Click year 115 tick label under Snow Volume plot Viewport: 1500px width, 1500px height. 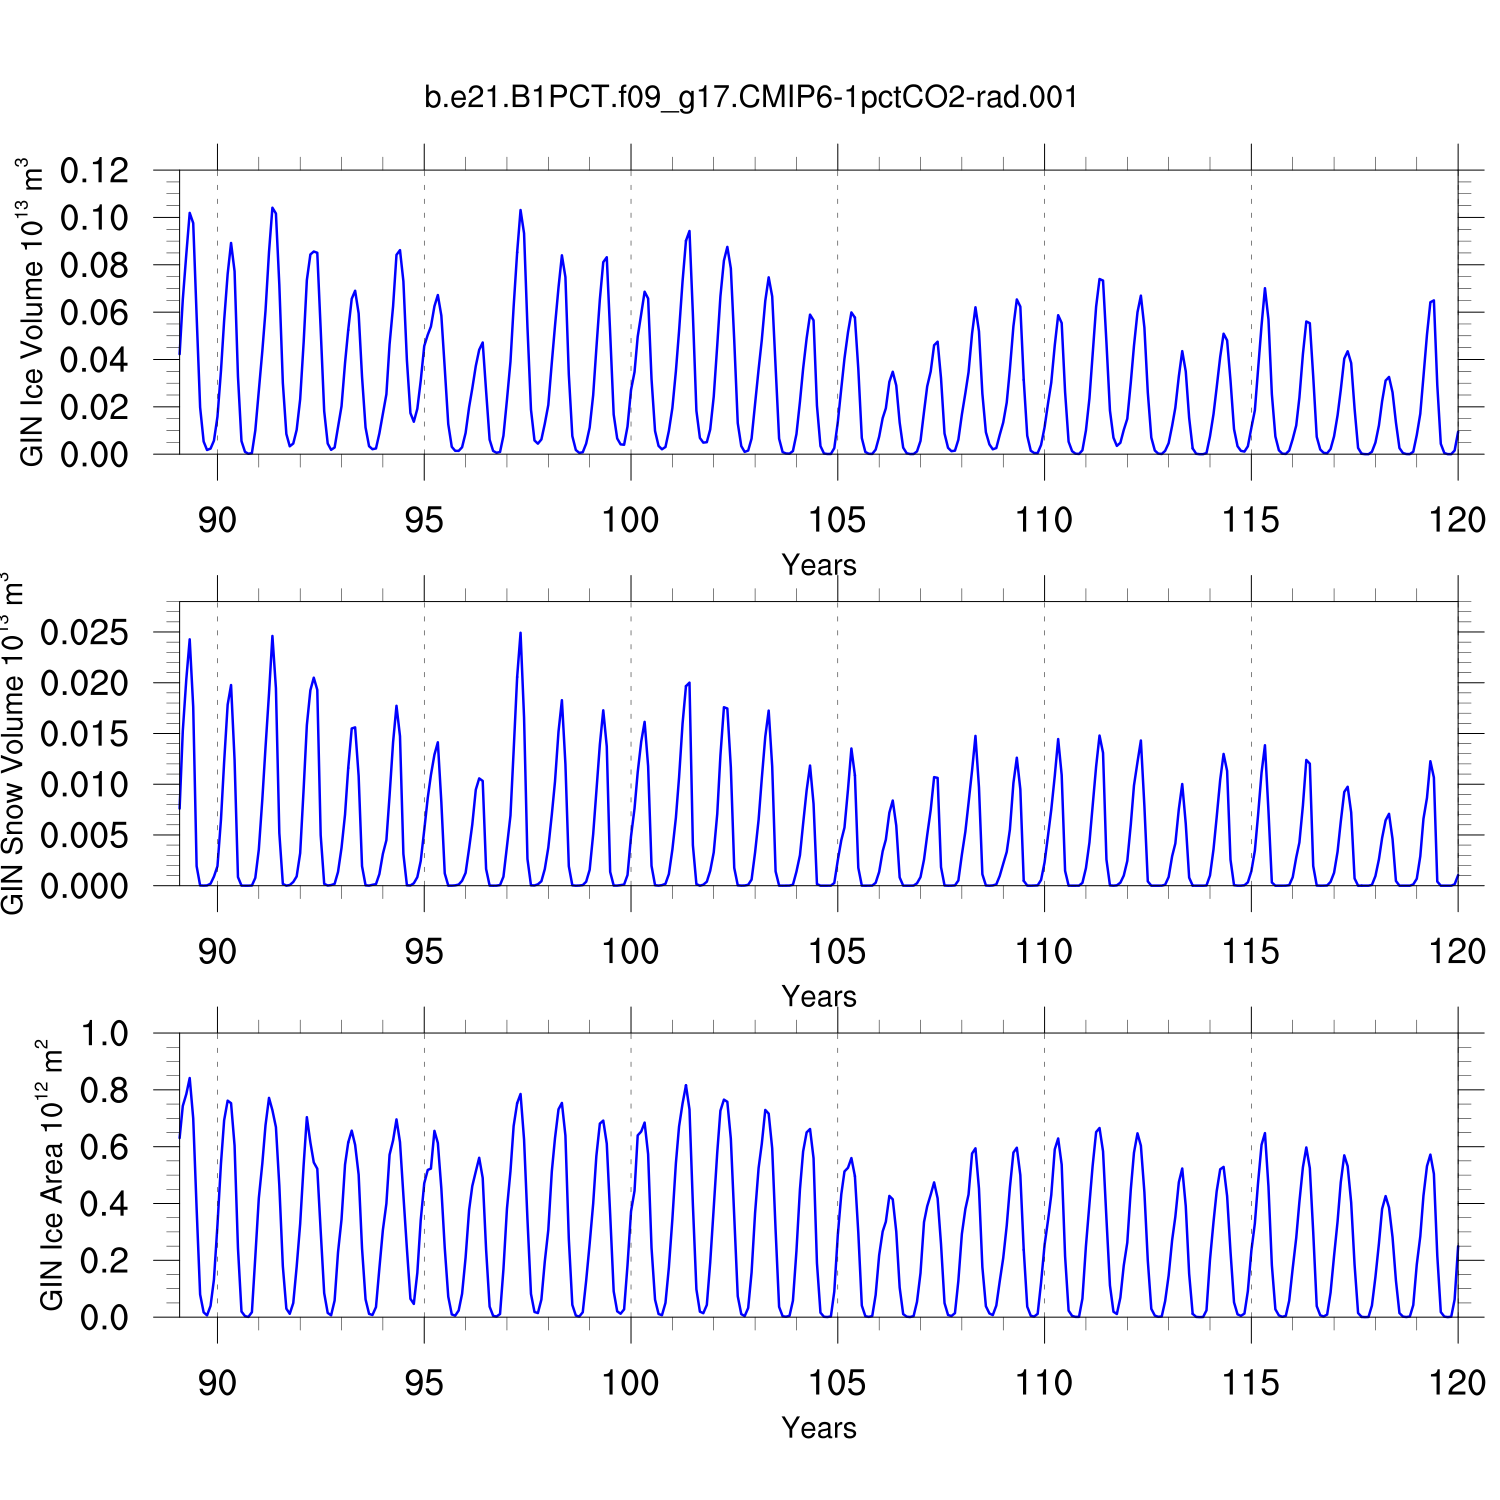(x=1250, y=951)
